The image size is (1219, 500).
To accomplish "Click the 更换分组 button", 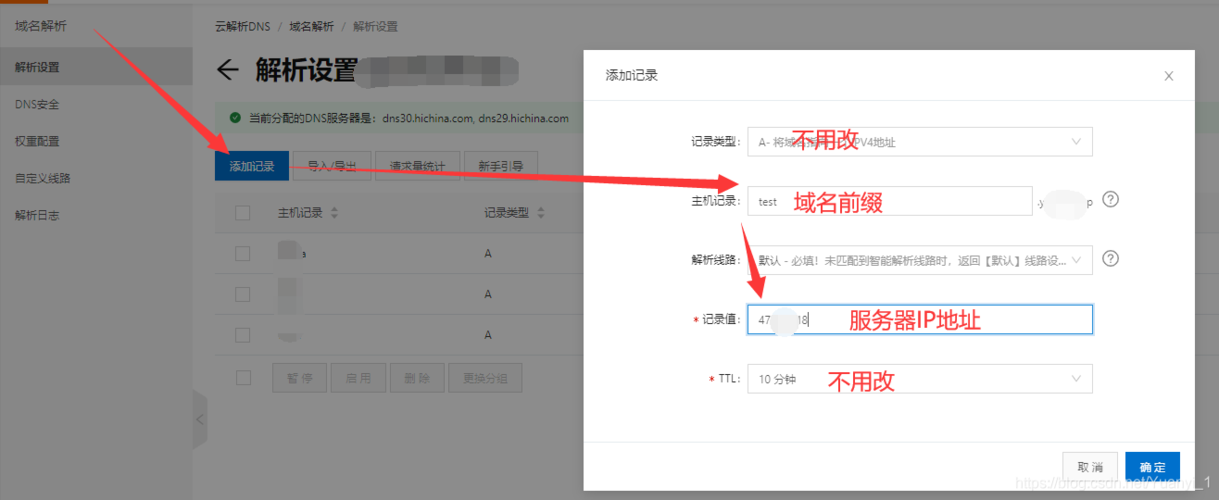I will click(x=486, y=378).
